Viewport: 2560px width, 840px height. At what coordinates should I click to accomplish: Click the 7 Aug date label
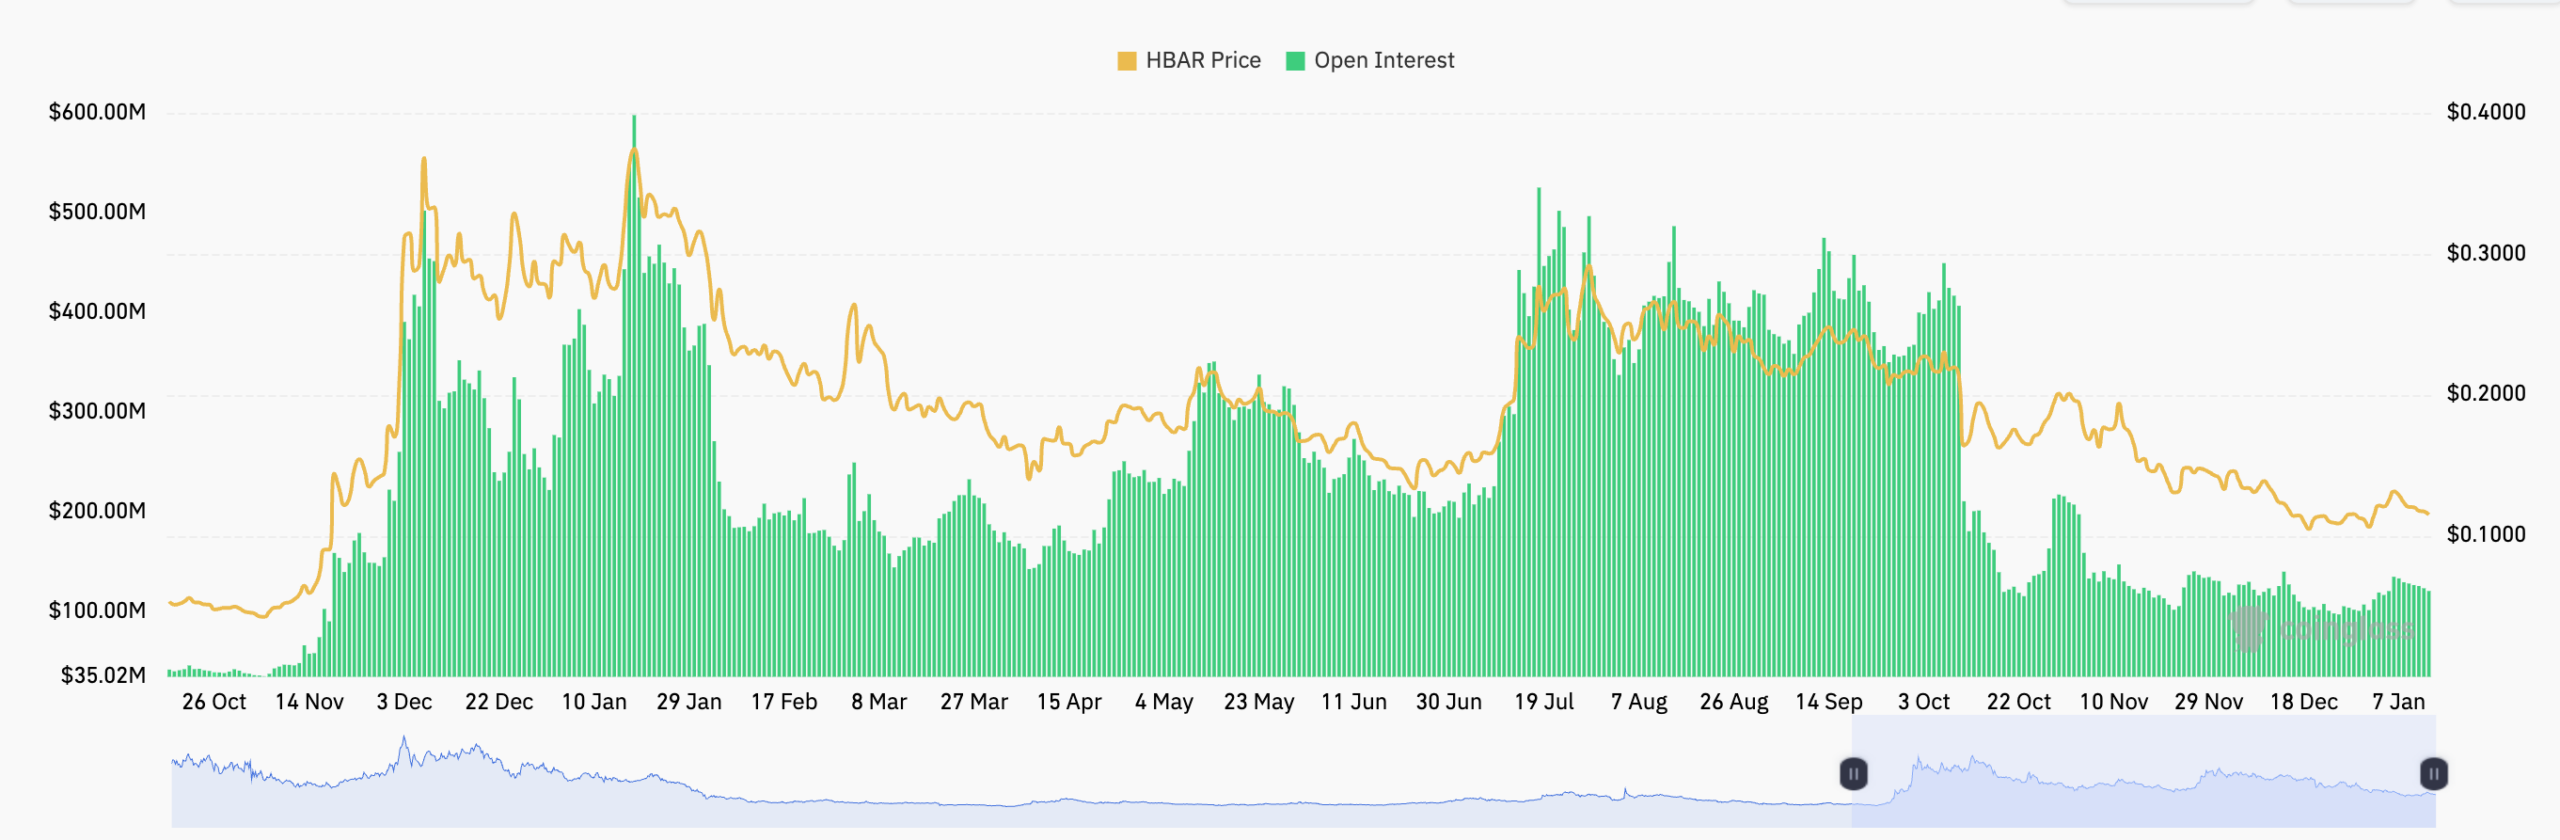point(1639,702)
